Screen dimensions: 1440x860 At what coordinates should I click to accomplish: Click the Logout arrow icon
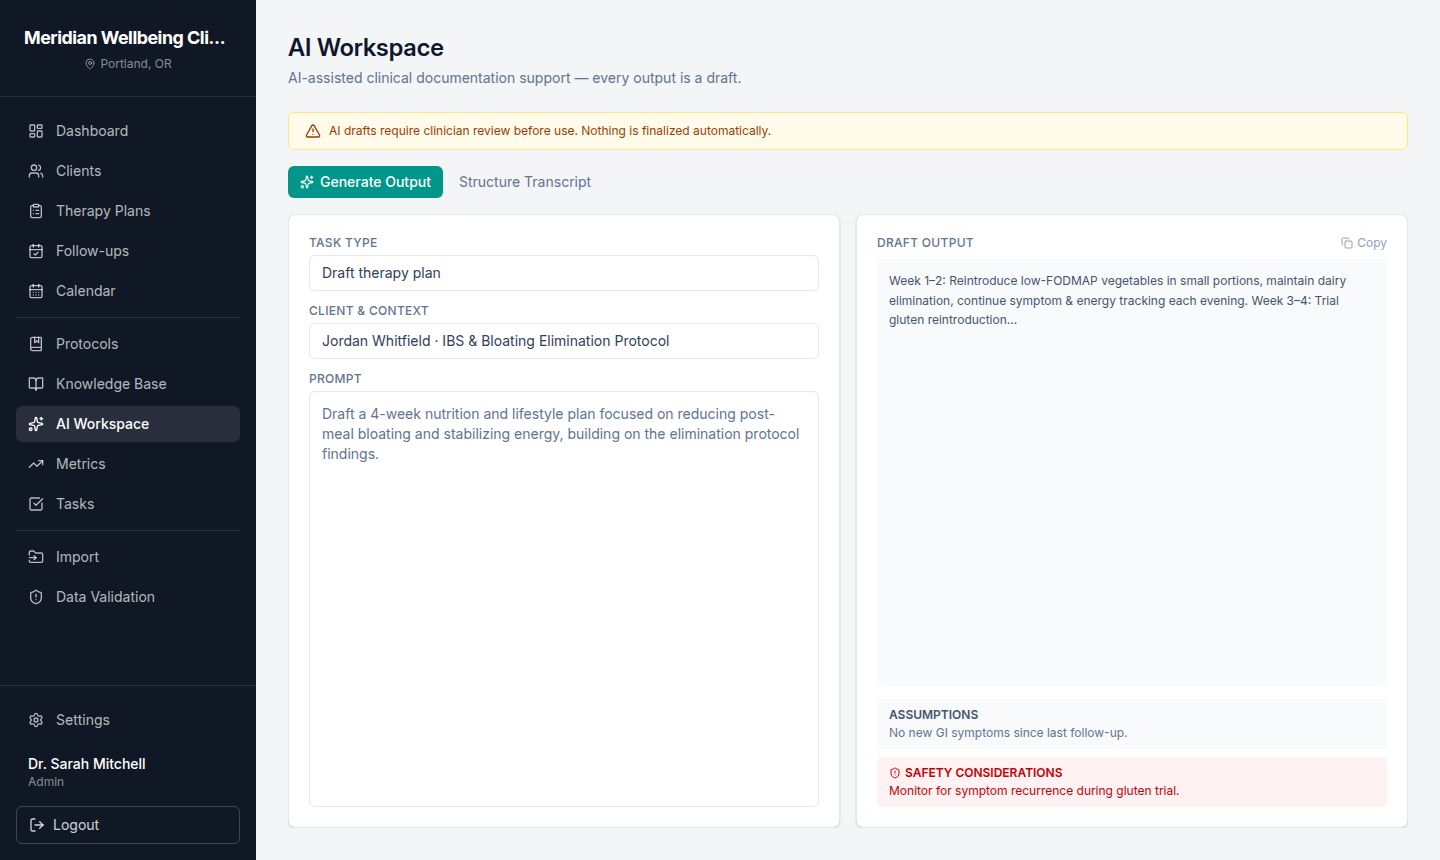coord(37,825)
